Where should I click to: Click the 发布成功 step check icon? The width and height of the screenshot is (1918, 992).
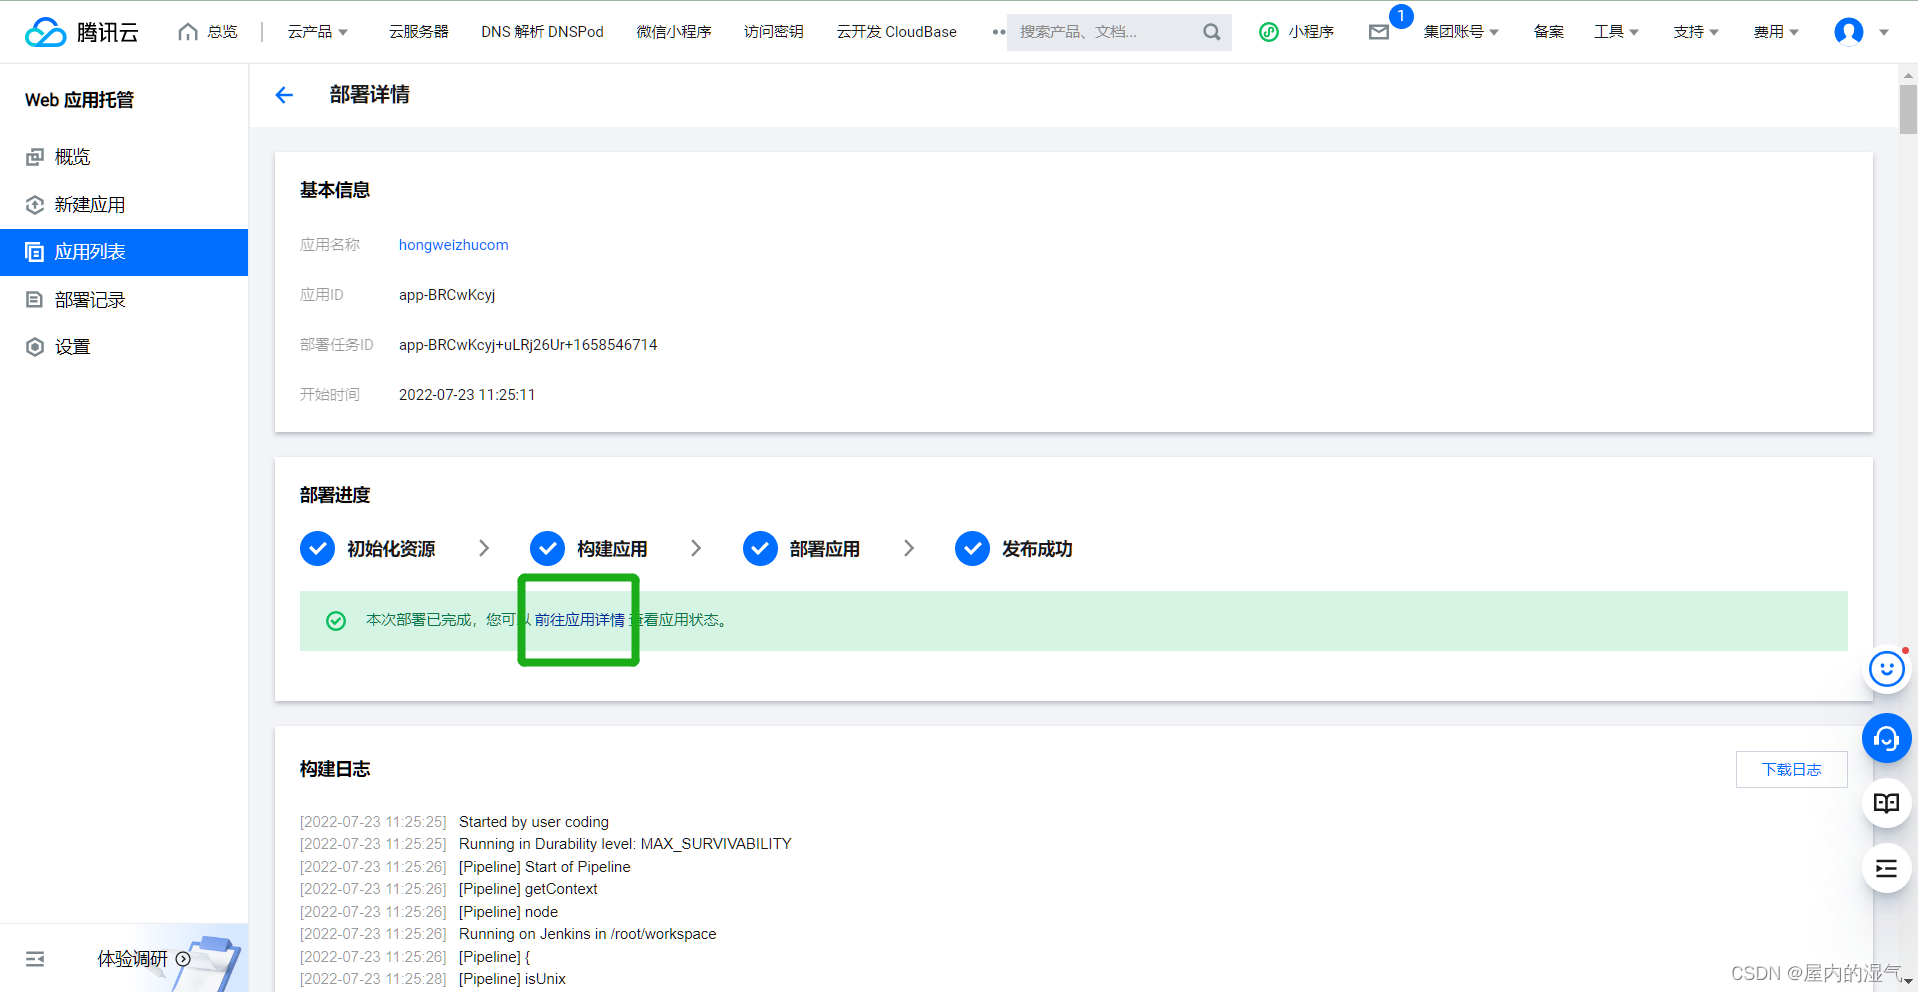972,548
